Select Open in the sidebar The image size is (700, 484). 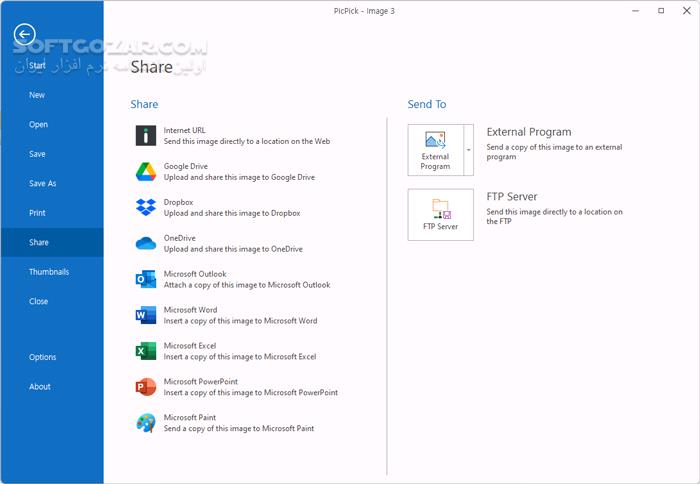[38, 125]
